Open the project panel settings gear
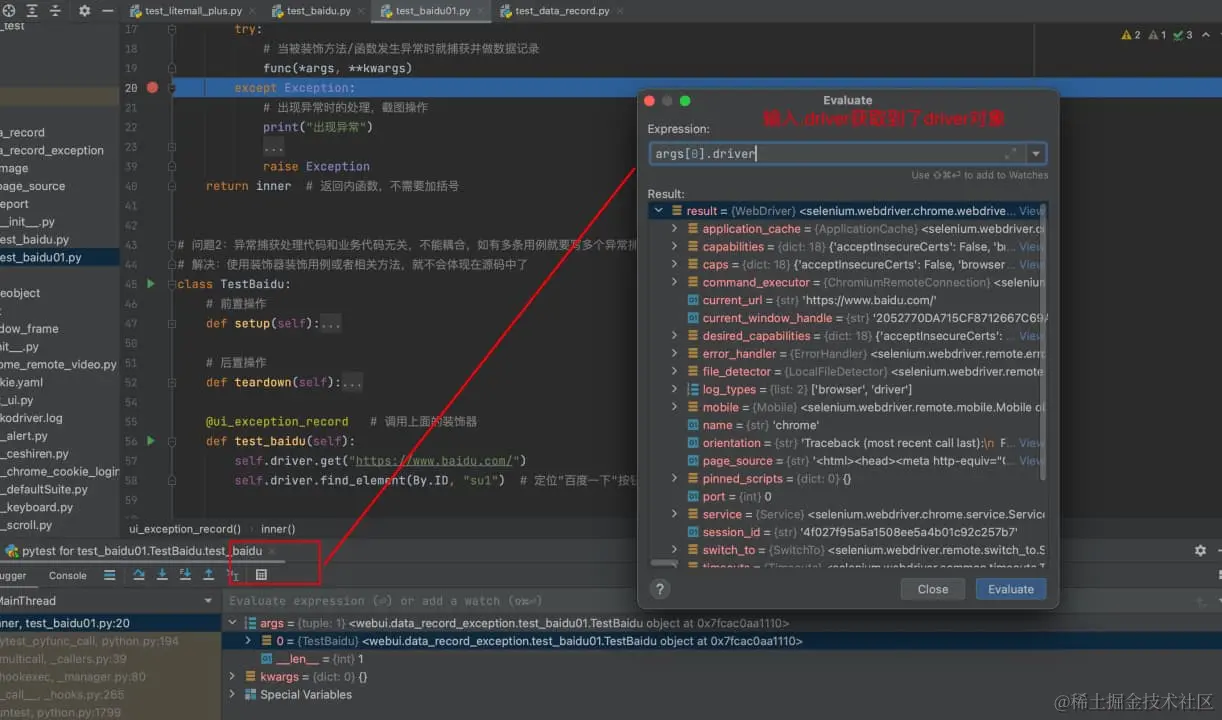 pyautogui.click(x=84, y=10)
